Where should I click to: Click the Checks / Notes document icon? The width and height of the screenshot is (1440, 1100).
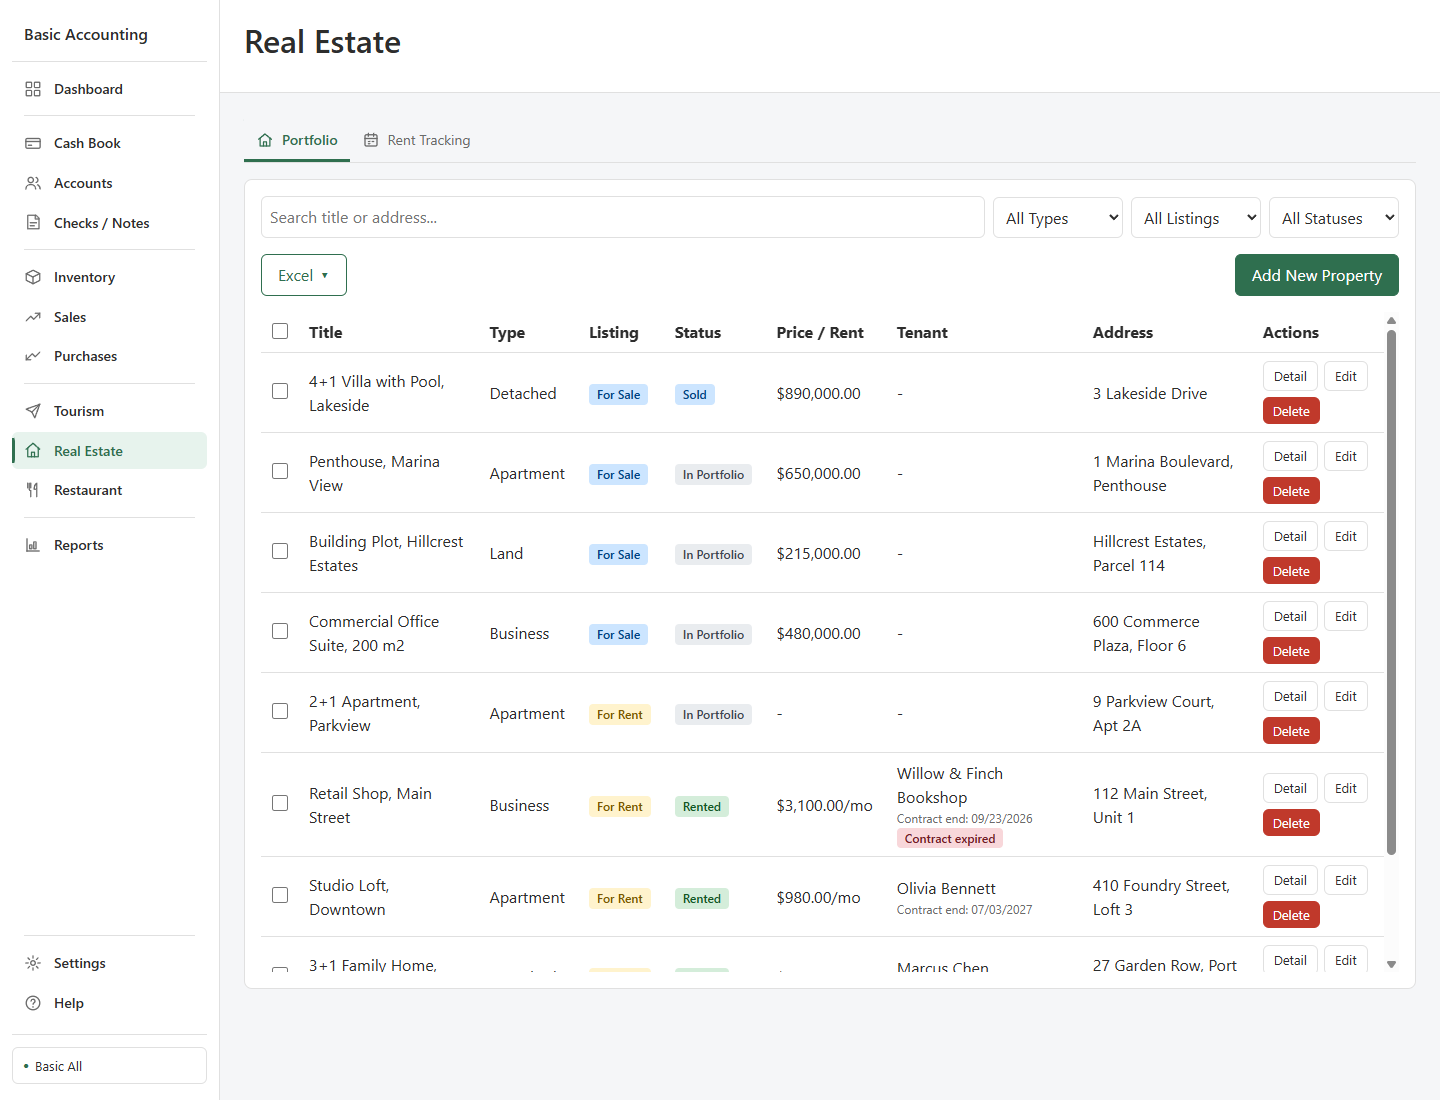click(33, 223)
